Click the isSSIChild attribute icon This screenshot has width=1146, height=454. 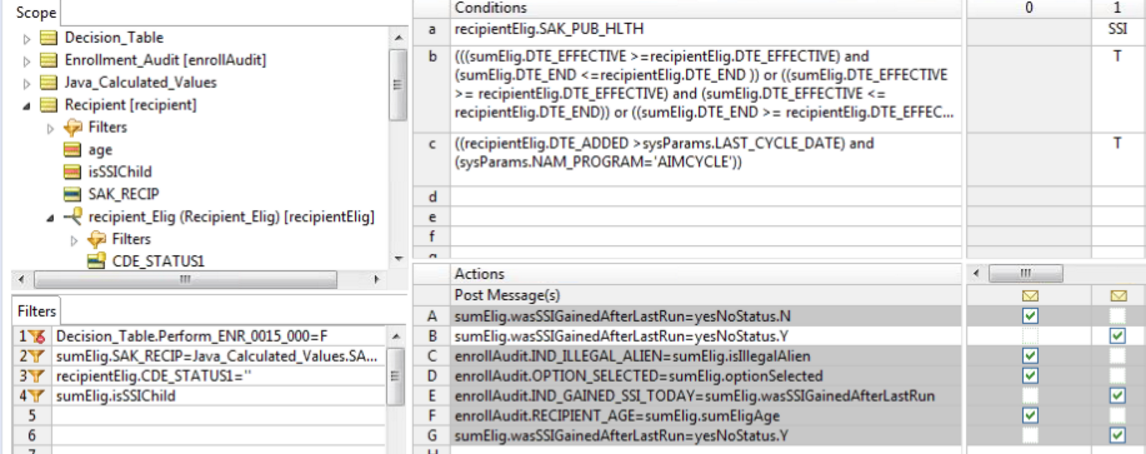pos(72,173)
